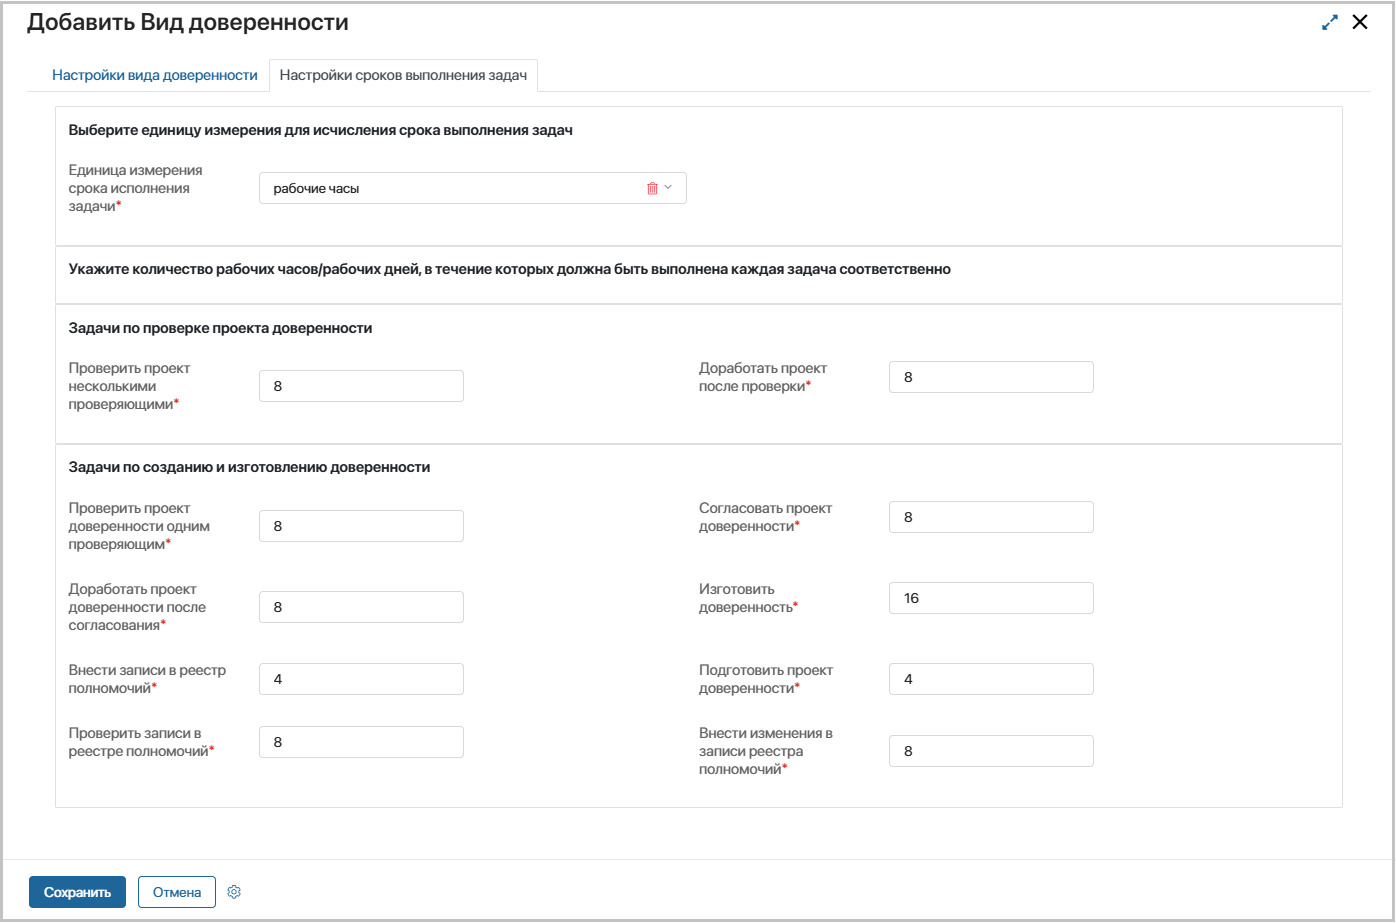The image size is (1396, 923).
Task: Edit Изготовить доверенность field showing 16
Action: 991,598
